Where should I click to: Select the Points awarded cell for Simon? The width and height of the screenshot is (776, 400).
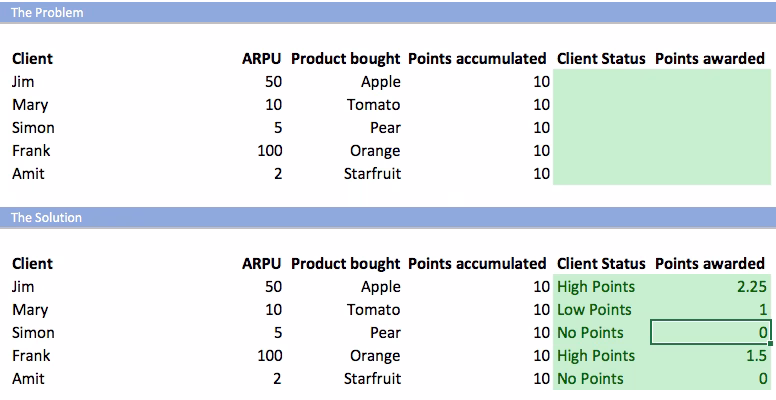pos(711,333)
